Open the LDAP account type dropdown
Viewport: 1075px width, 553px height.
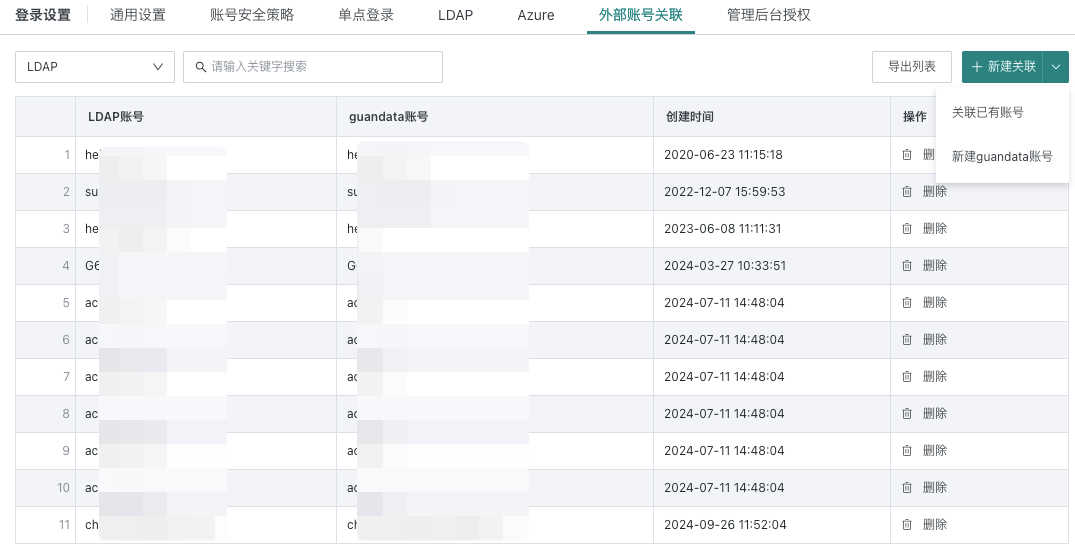95,67
